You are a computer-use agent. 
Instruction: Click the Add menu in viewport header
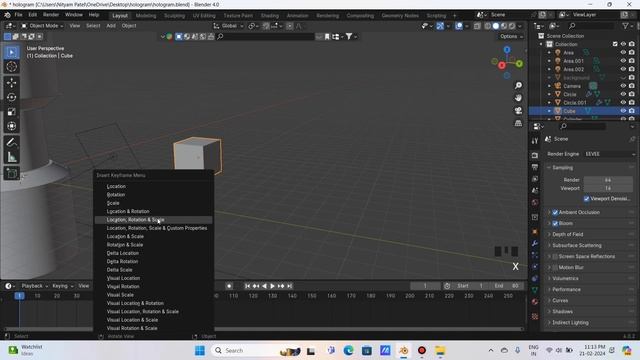pos(111,26)
